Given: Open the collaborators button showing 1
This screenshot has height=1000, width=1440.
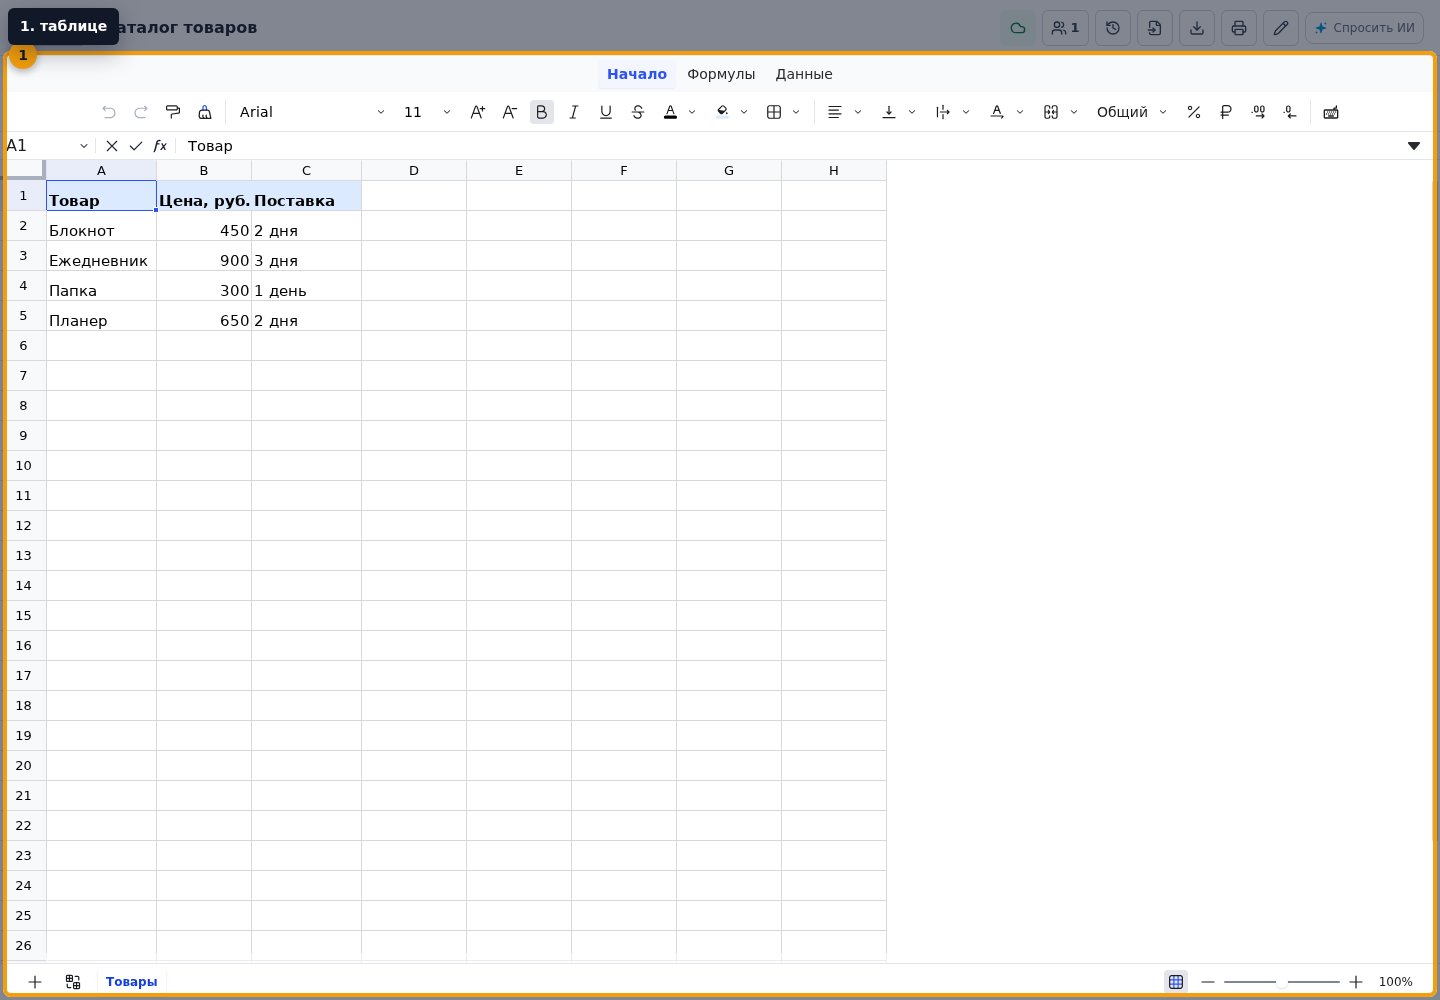Looking at the screenshot, I should point(1065,28).
